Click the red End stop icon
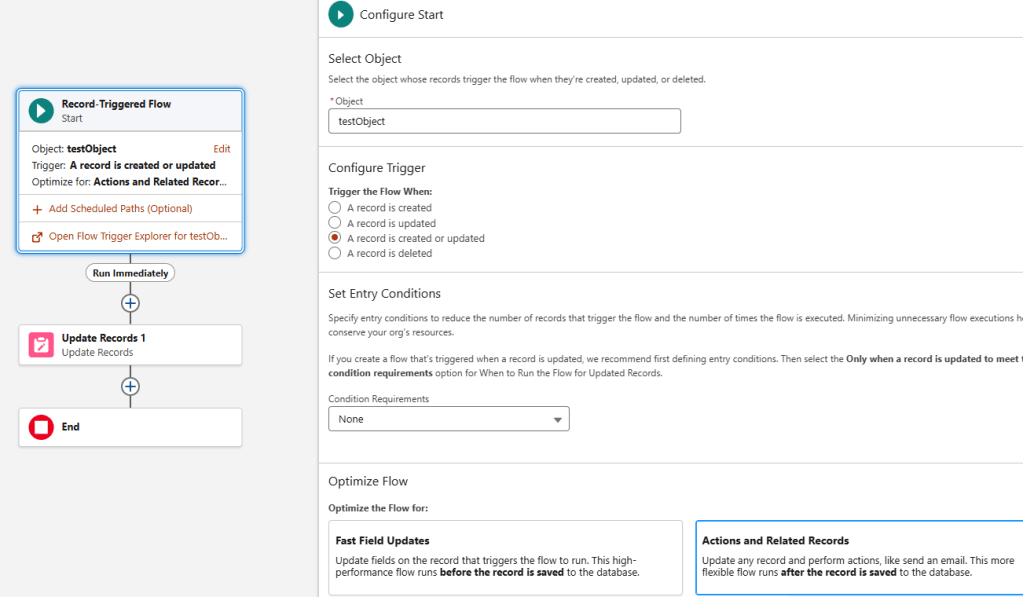The height and width of the screenshot is (597, 1023). (x=41, y=427)
